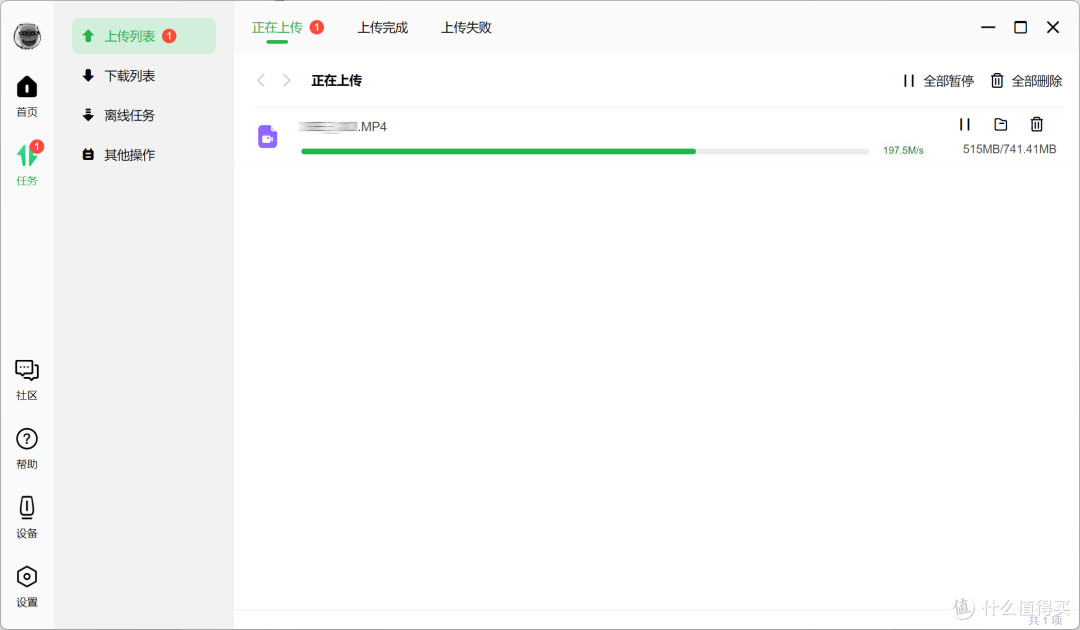
Task: Switch to the 上传完成 tab
Action: (x=382, y=28)
